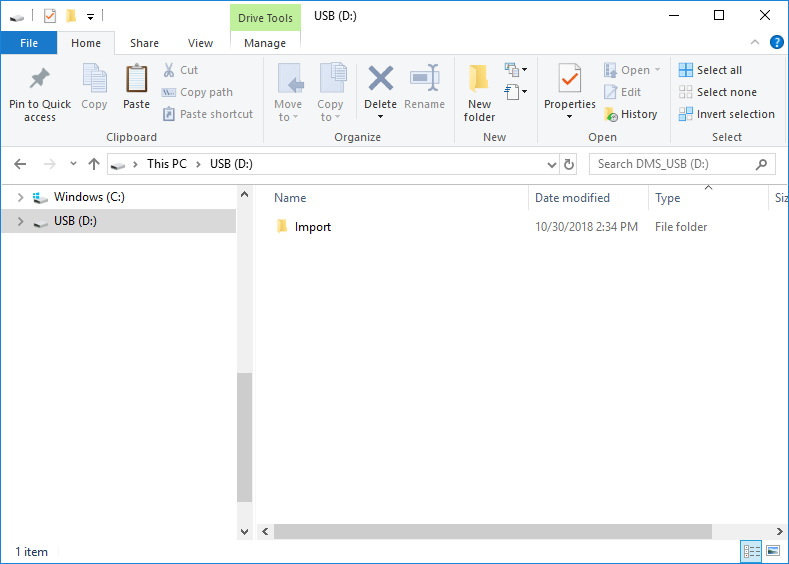Click the New folder icon
Screen dimensions: 789x564
pyautogui.click(x=479, y=80)
